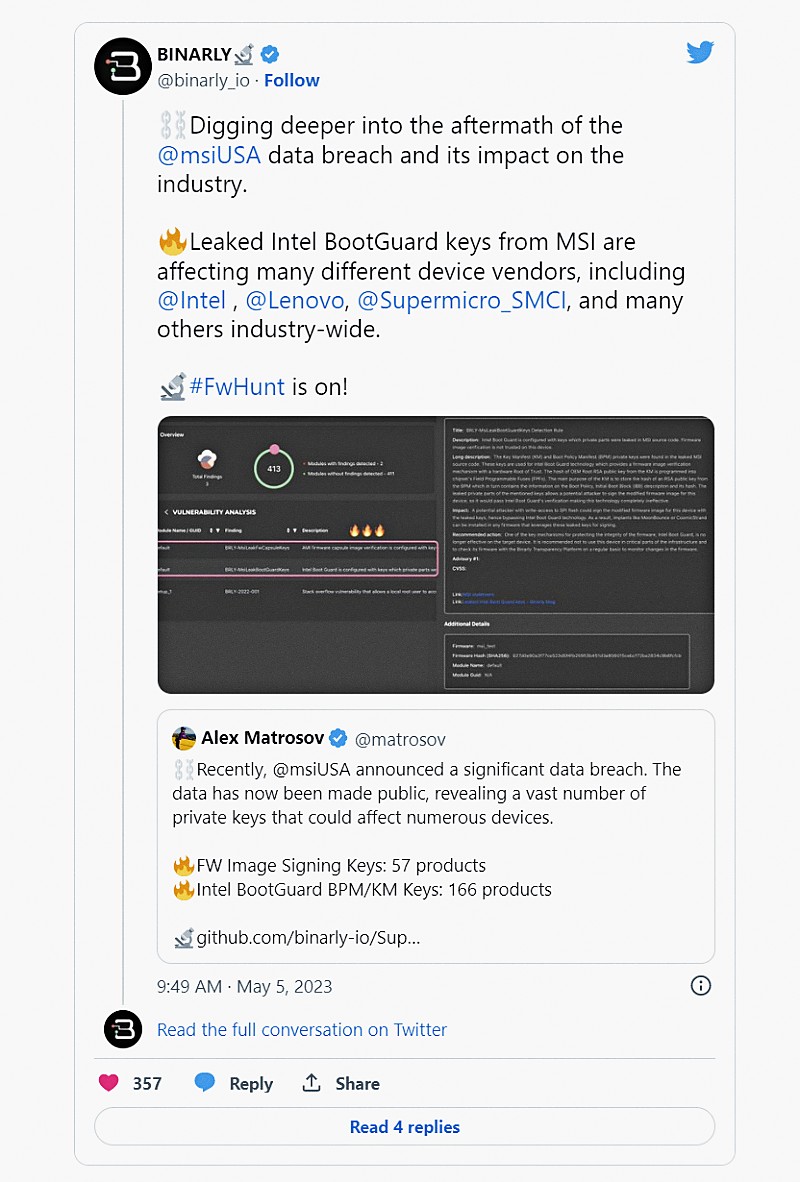Open the @Intel mention link
This screenshot has height=1182, width=800.
[x=191, y=300]
